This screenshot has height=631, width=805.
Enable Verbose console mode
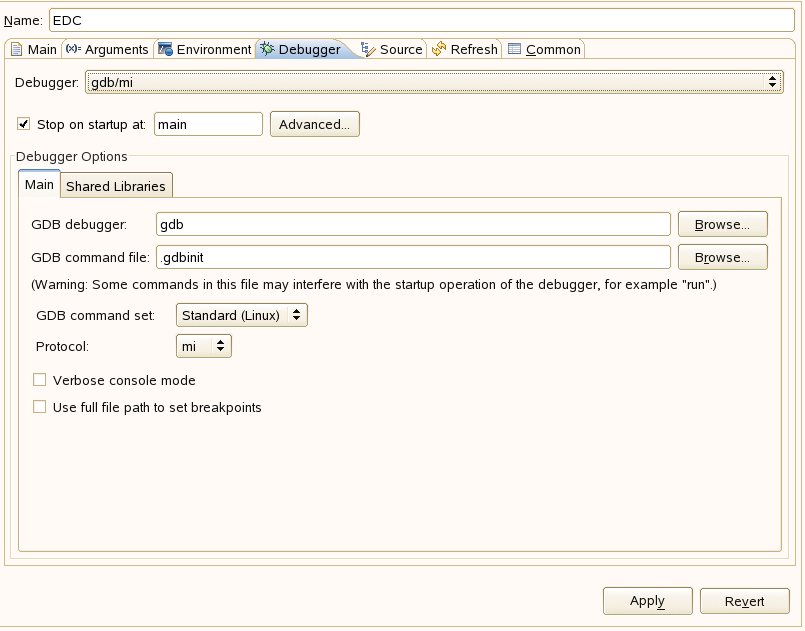pos(40,380)
